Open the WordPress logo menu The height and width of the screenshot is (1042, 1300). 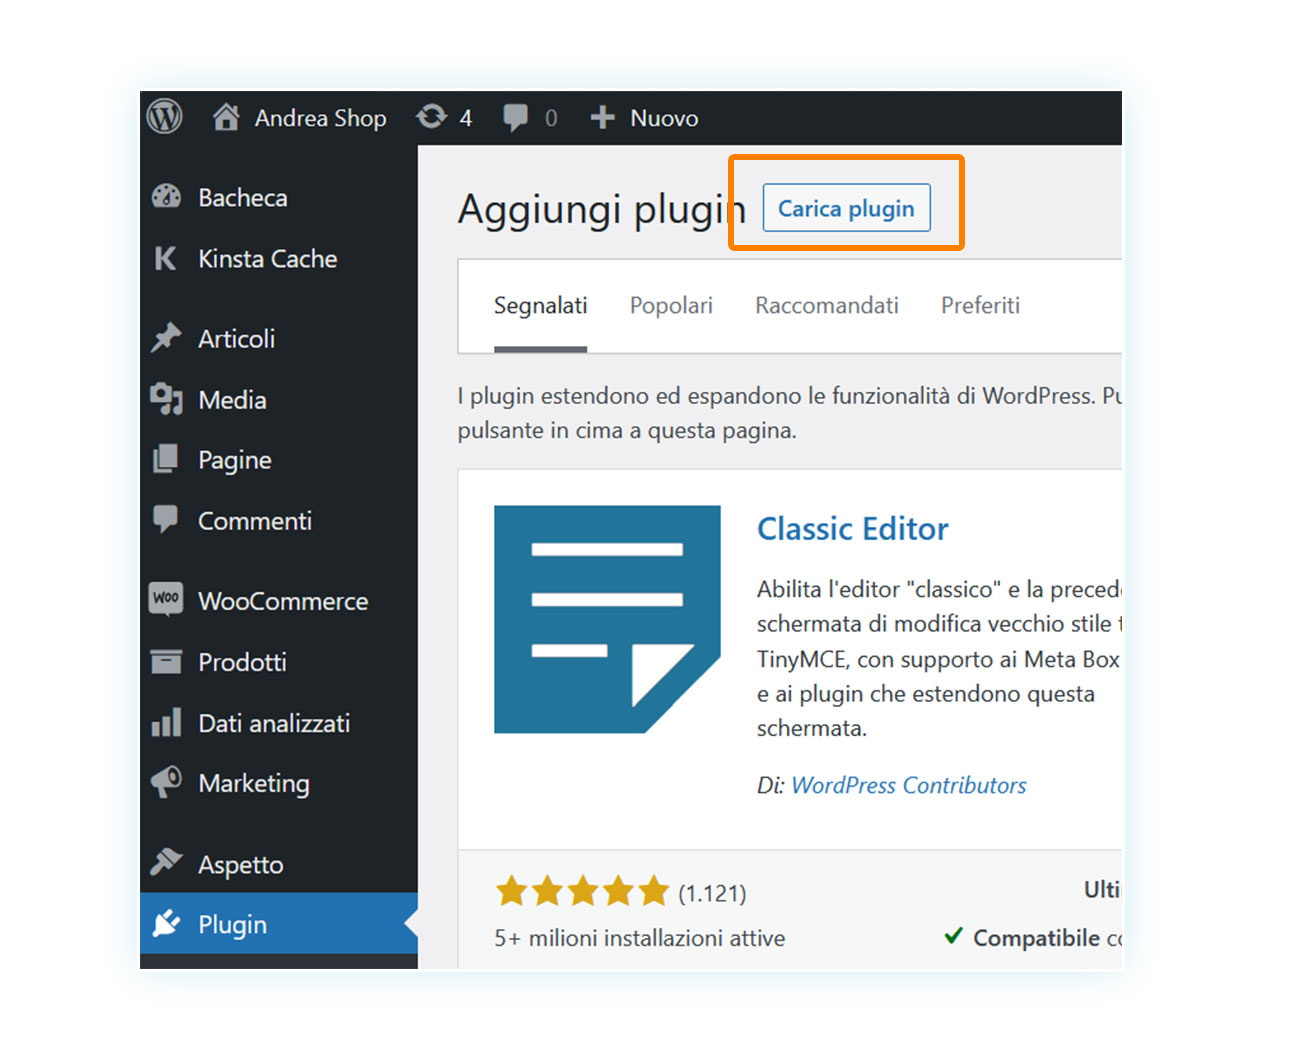pyautogui.click(x=165, y=117)
